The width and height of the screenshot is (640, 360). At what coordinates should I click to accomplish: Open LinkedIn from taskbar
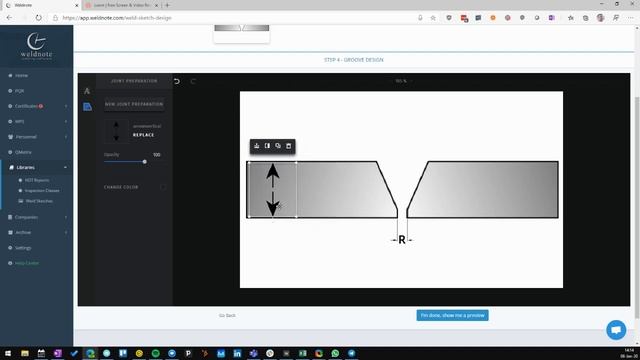pos(237,353)
